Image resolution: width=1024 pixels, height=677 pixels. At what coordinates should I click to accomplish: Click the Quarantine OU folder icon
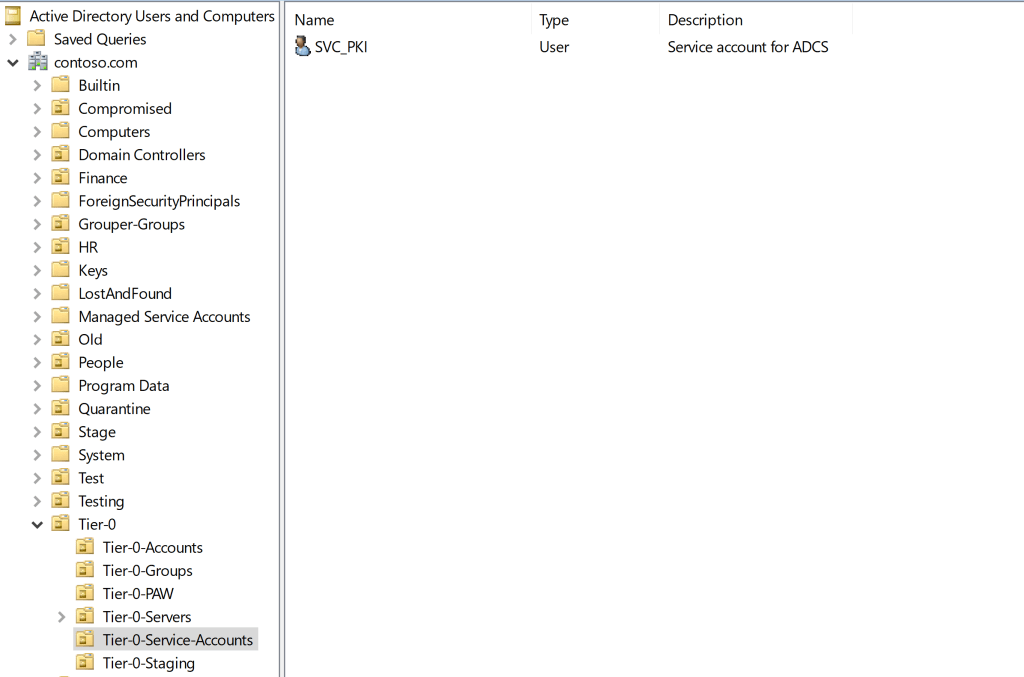(61, 409)
